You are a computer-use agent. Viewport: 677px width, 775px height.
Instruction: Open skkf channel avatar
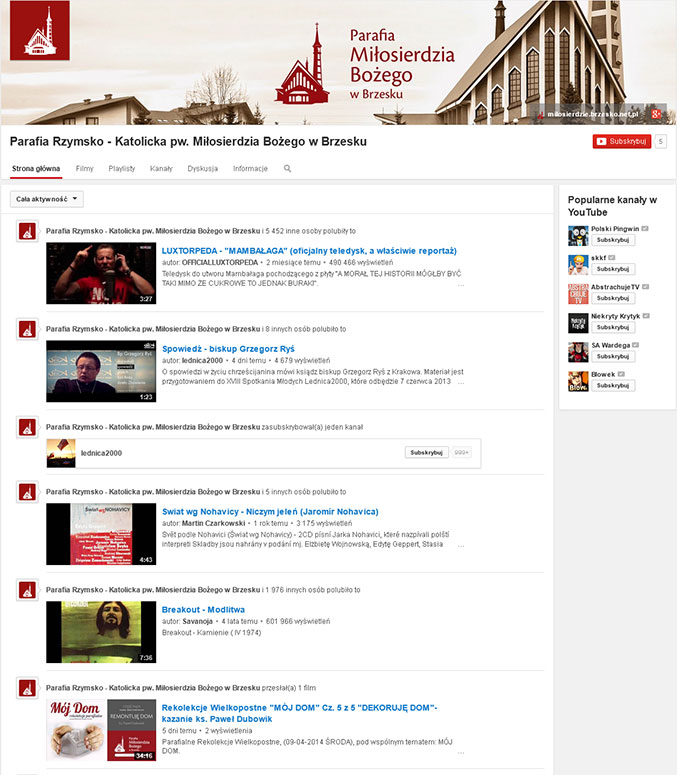[x=578, y=265]
